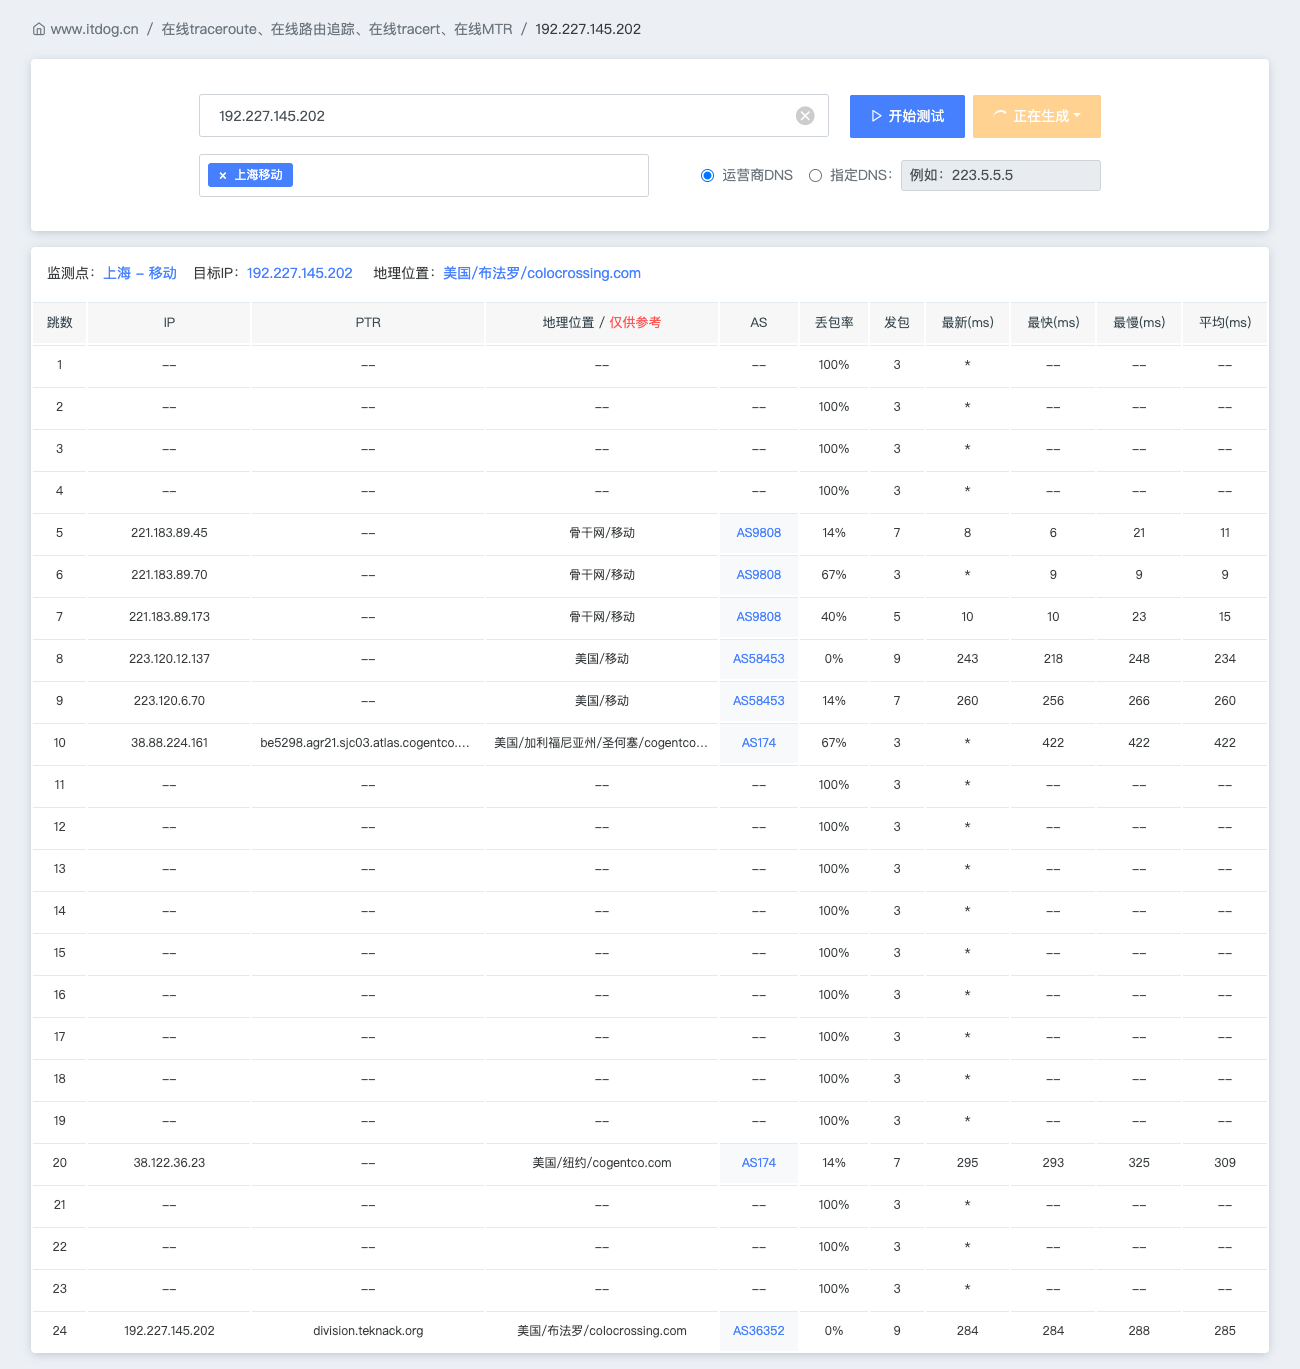This screenshot has width=1300, height=1369.
Task: Open 在线traceroute breadcrumb link
Action: (337, 29)
